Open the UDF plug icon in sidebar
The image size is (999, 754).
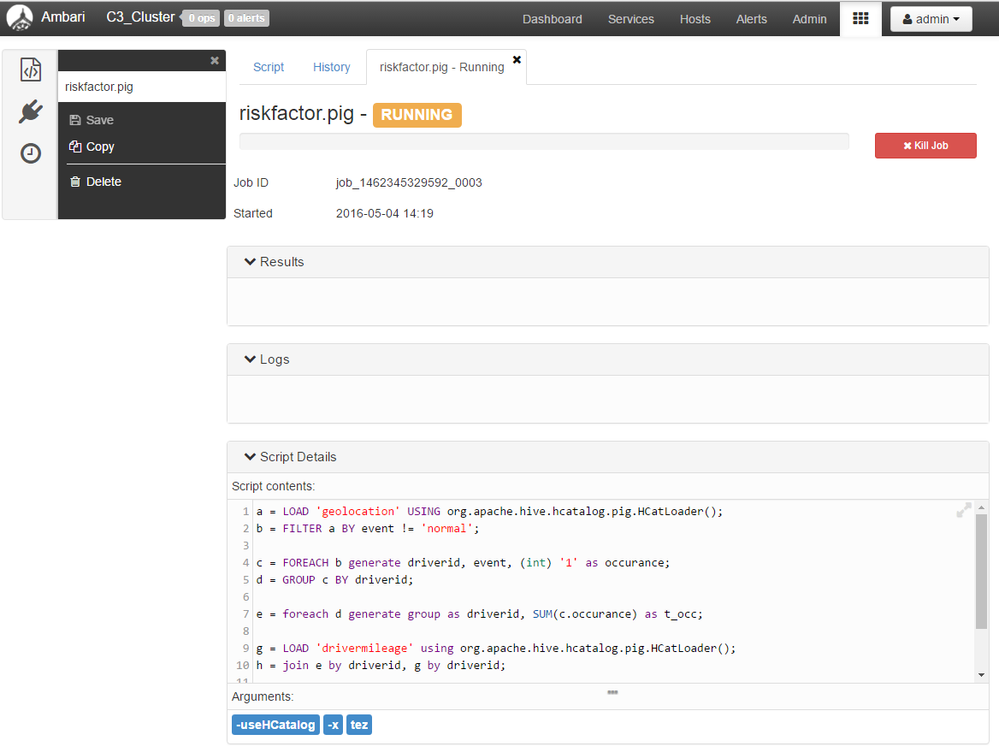[31, 112]
